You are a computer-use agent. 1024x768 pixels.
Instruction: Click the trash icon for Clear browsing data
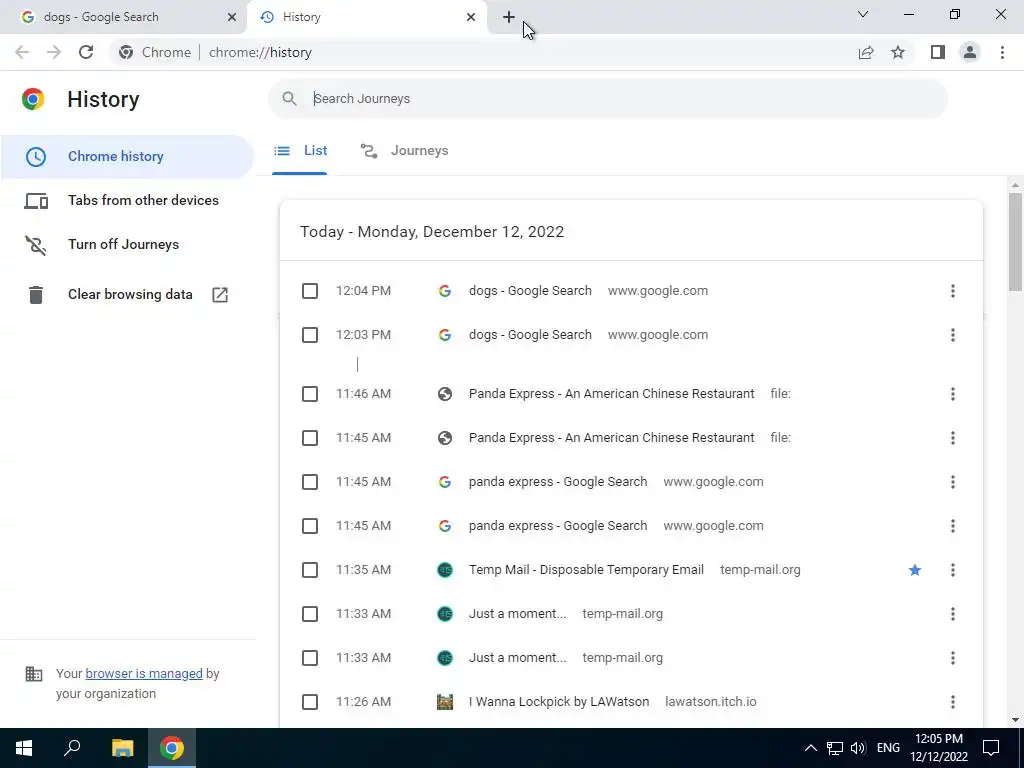tap(36, 295)
